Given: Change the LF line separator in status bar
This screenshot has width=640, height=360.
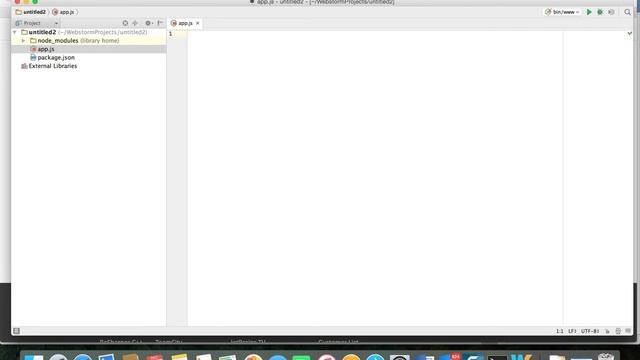Looking at the screenshot, I should (x=572, y=331).
